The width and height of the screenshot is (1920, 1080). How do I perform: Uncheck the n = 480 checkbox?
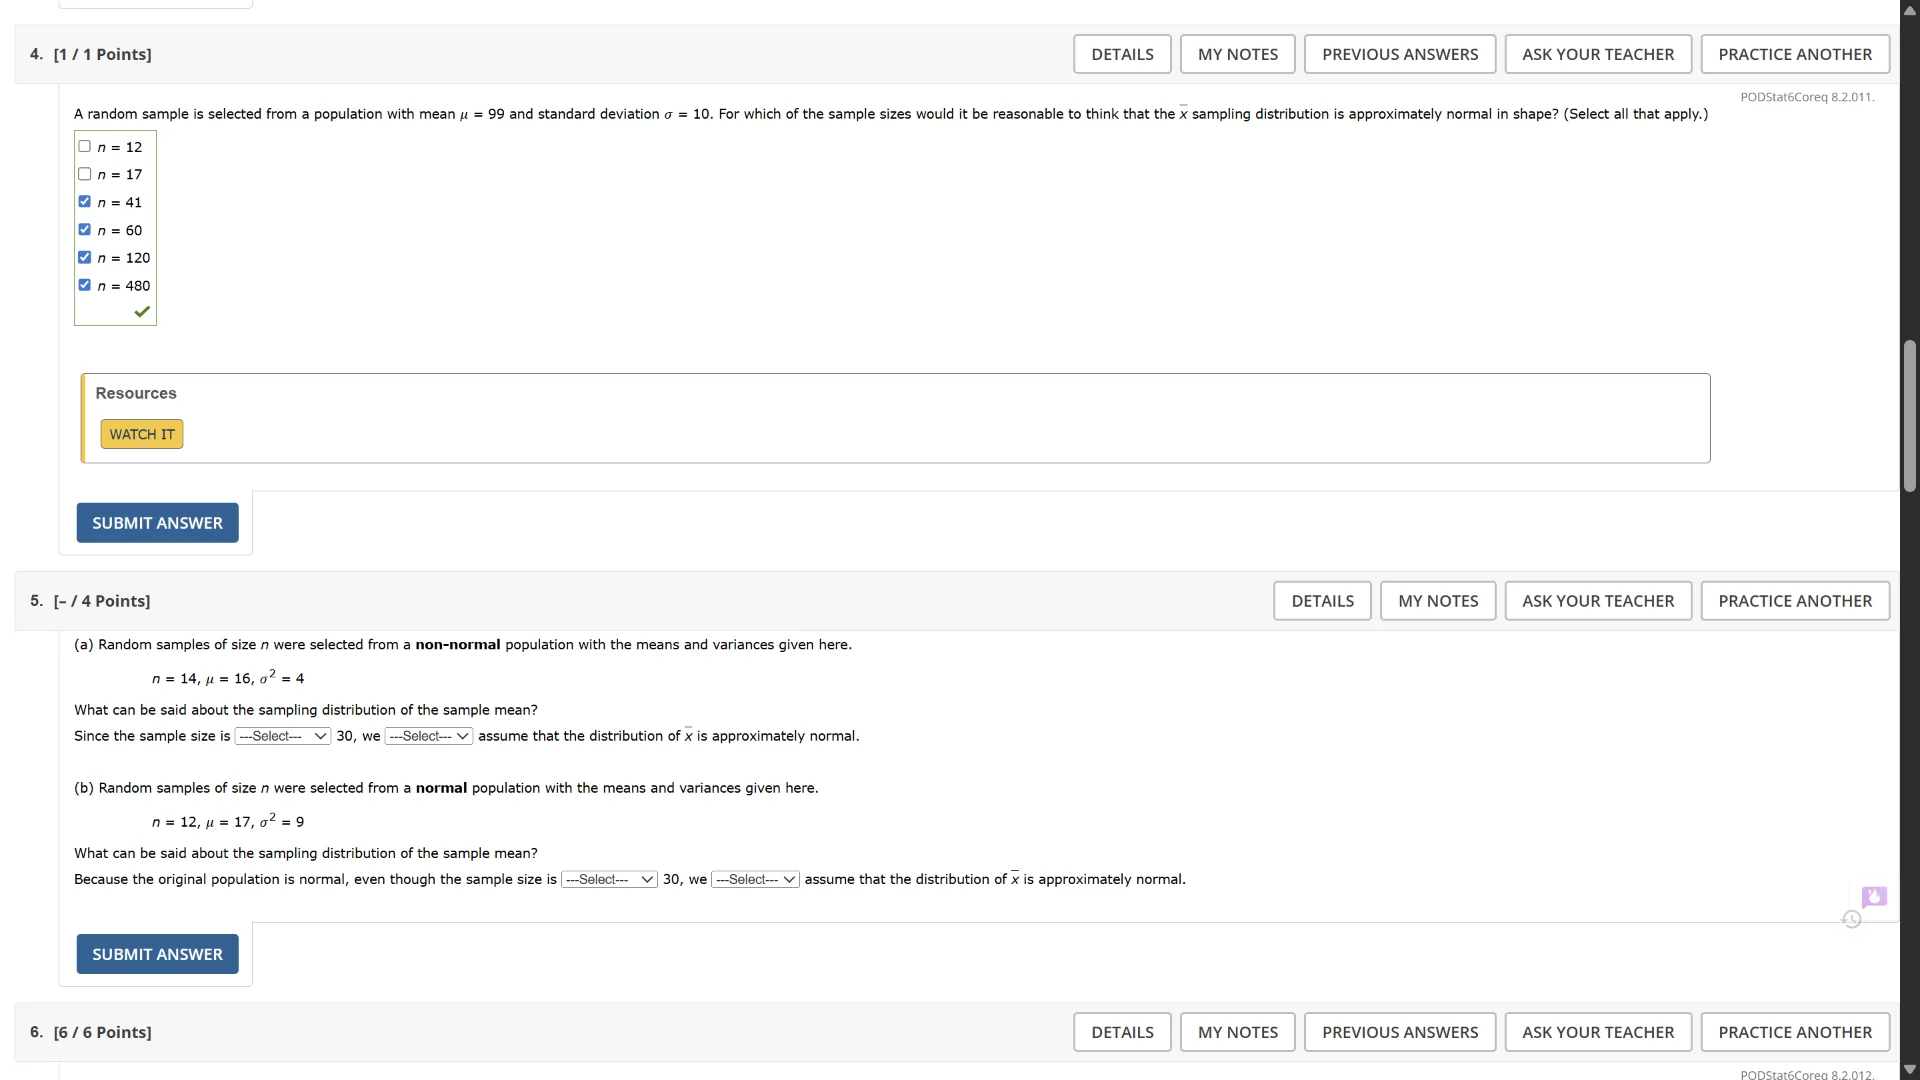tap(85, 285)
